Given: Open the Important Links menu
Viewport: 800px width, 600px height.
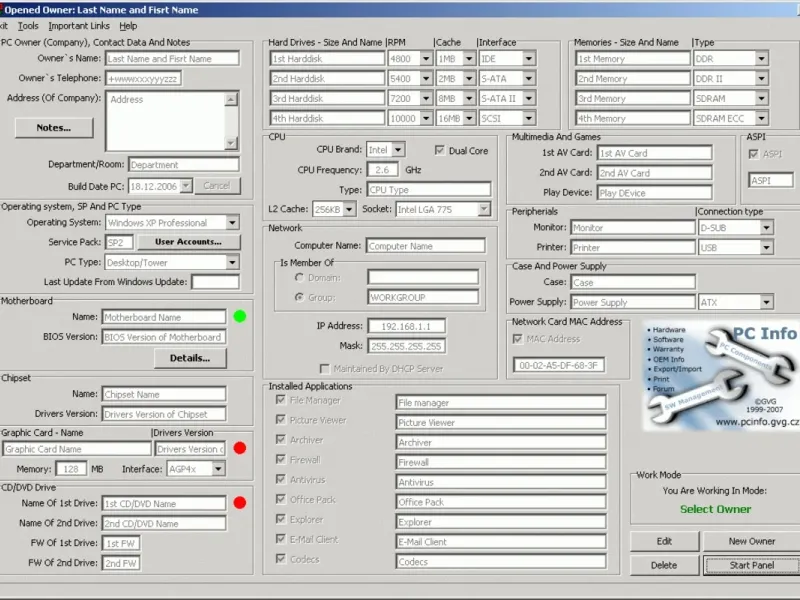Looking at the screenshot, I should coord(81,26).
